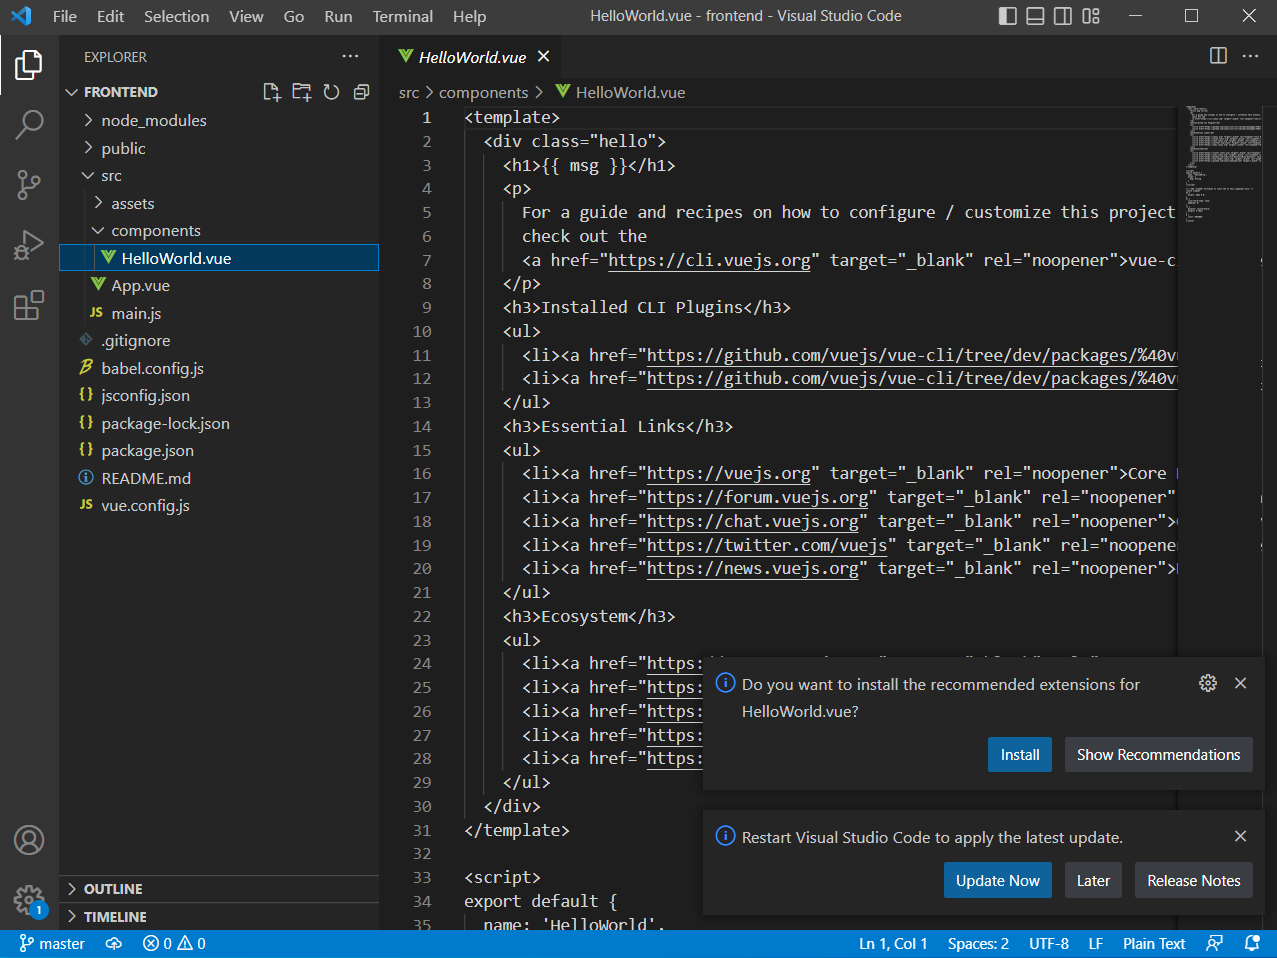The image size is (1277, 958).
Task: Click Install button for recommended extensions
Action: (1020, 755)
